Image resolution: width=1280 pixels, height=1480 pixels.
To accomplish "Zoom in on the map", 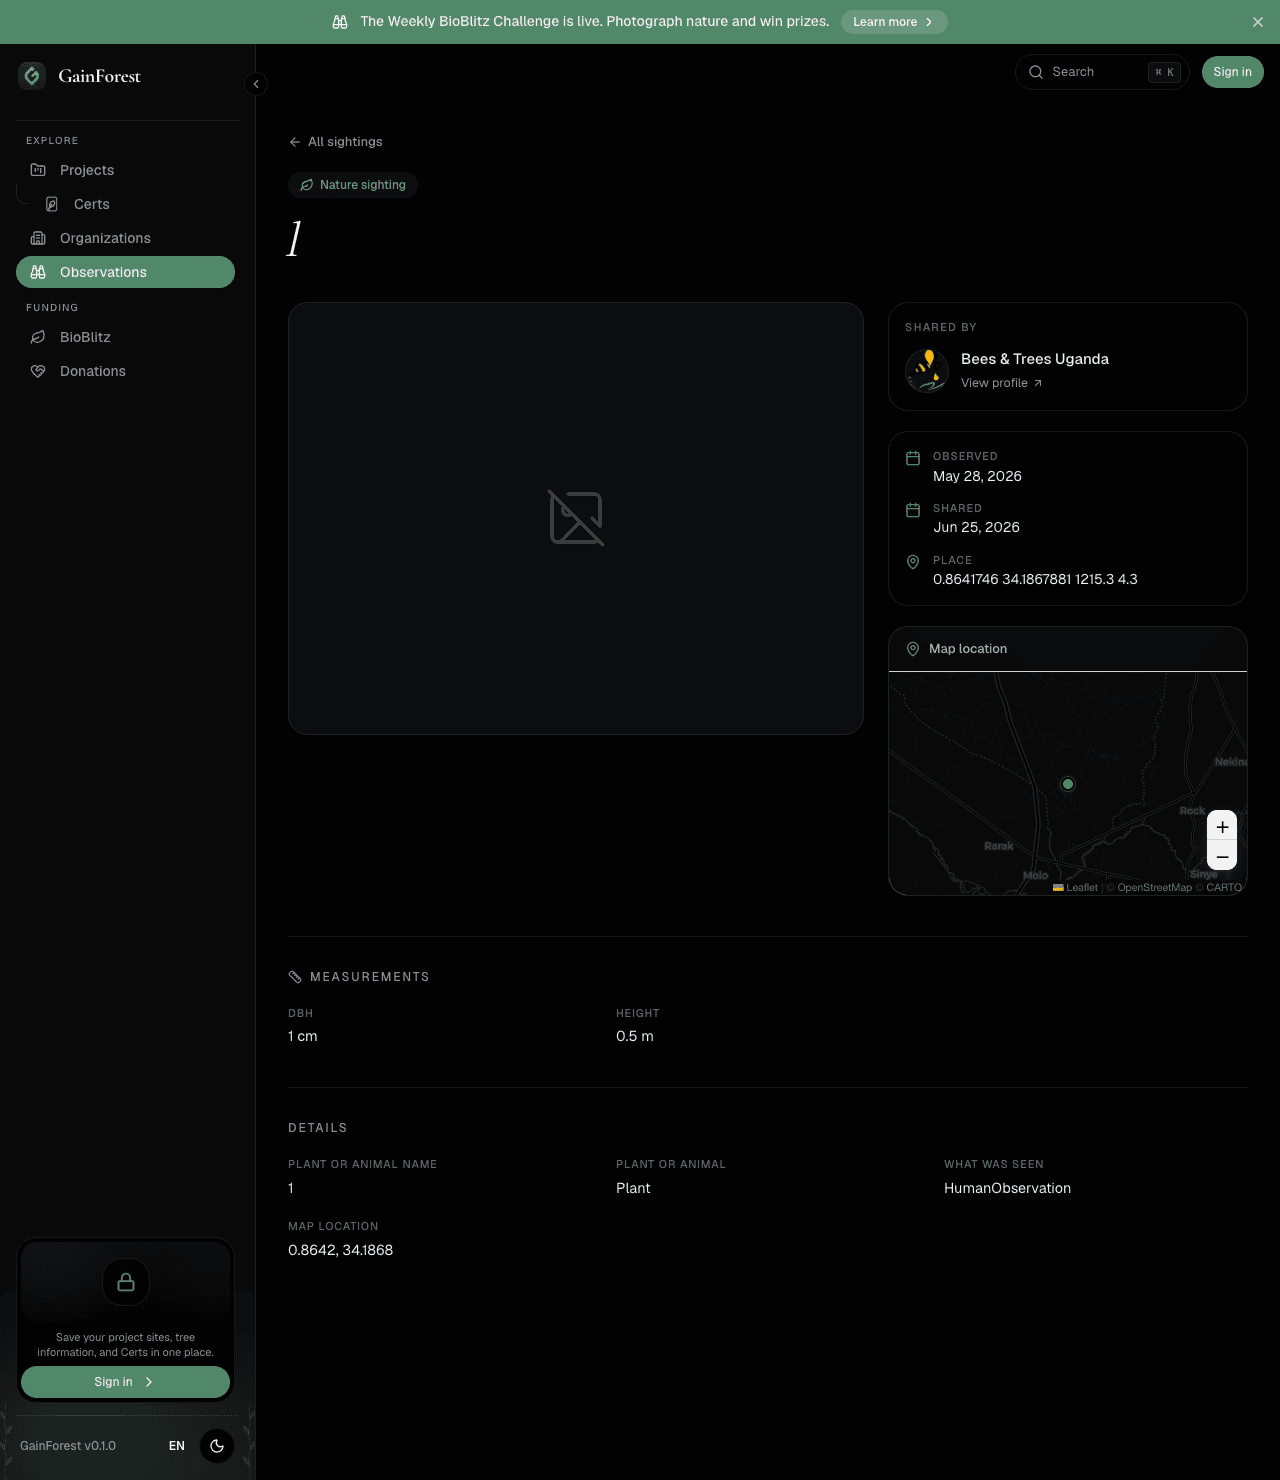I will 1222,826.
